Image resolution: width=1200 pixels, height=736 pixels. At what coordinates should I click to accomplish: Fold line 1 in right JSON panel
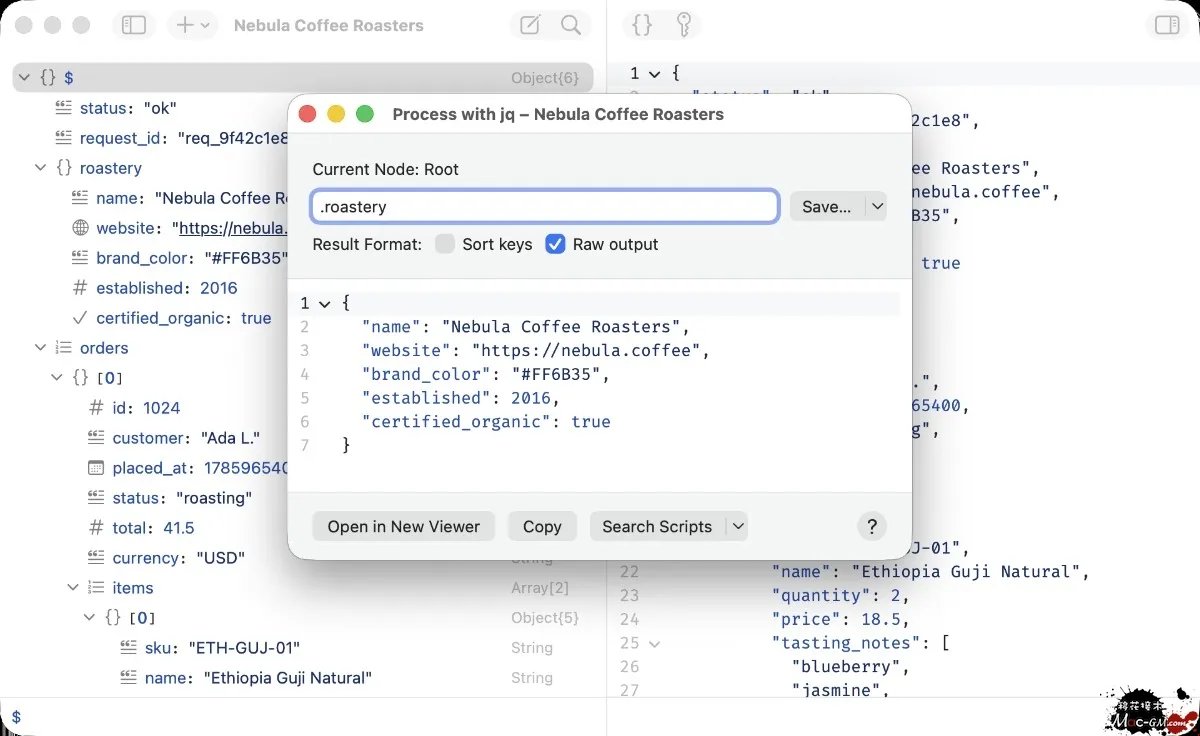coord(654,73)
